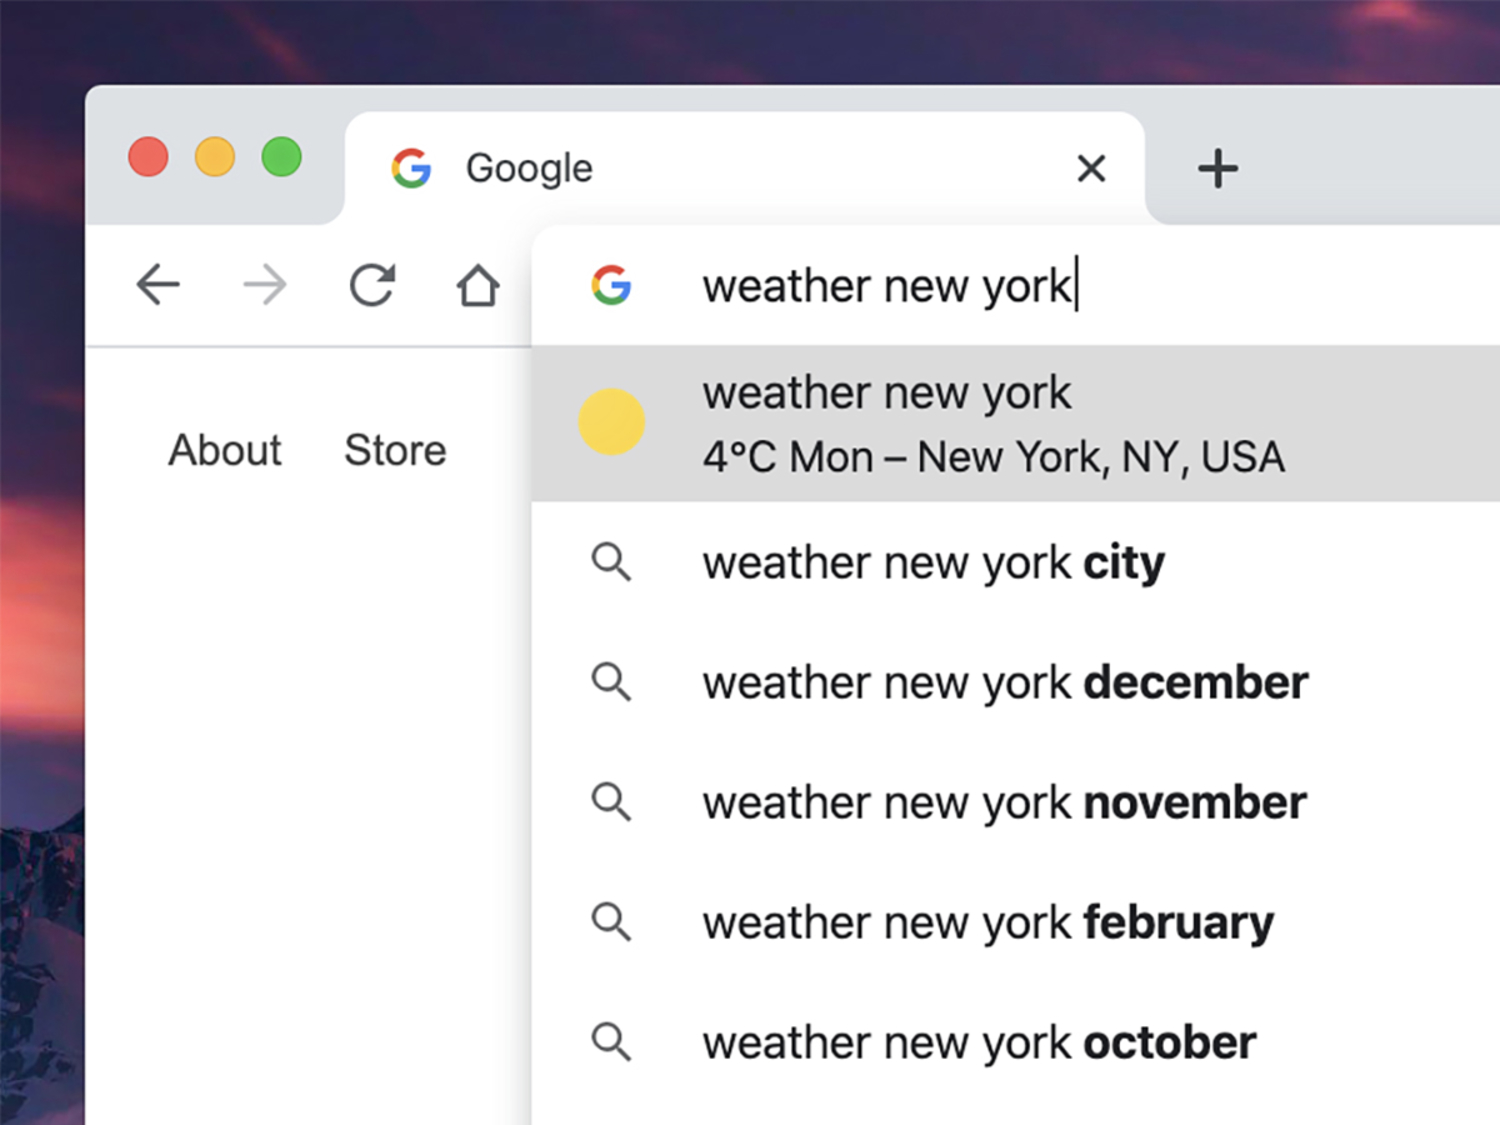Click magnifier icon beside 'city' suggestion
1500x1125 pixels.
click(x=611, y=562)
